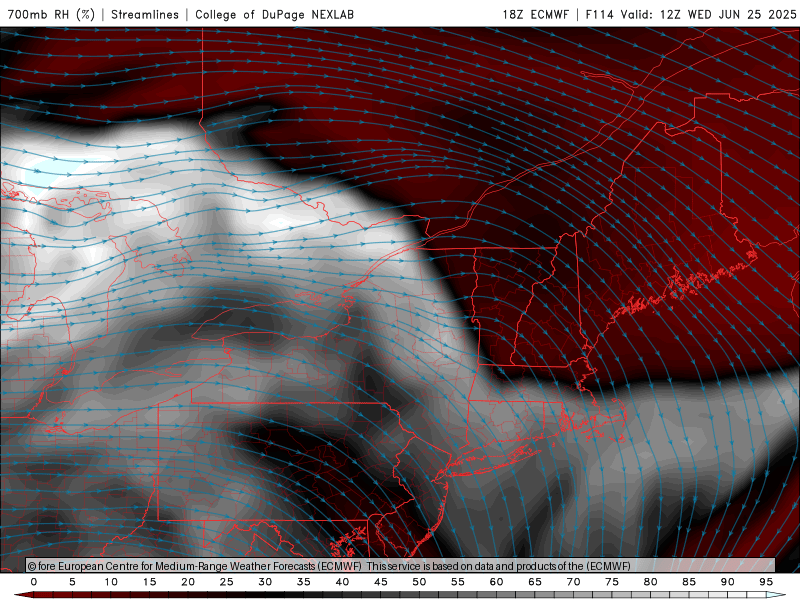Click the colorbar label "25"

pos(227,582)
